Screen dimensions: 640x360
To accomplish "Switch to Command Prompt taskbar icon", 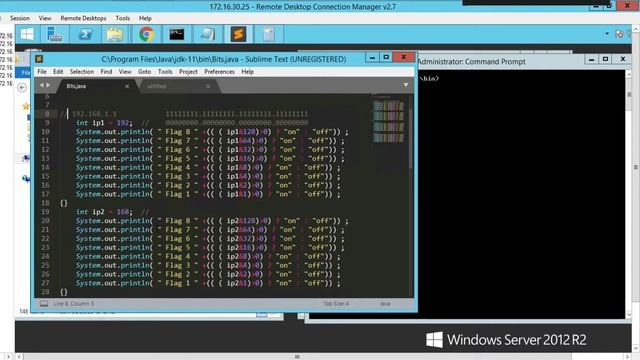I will tap(176, 34).
